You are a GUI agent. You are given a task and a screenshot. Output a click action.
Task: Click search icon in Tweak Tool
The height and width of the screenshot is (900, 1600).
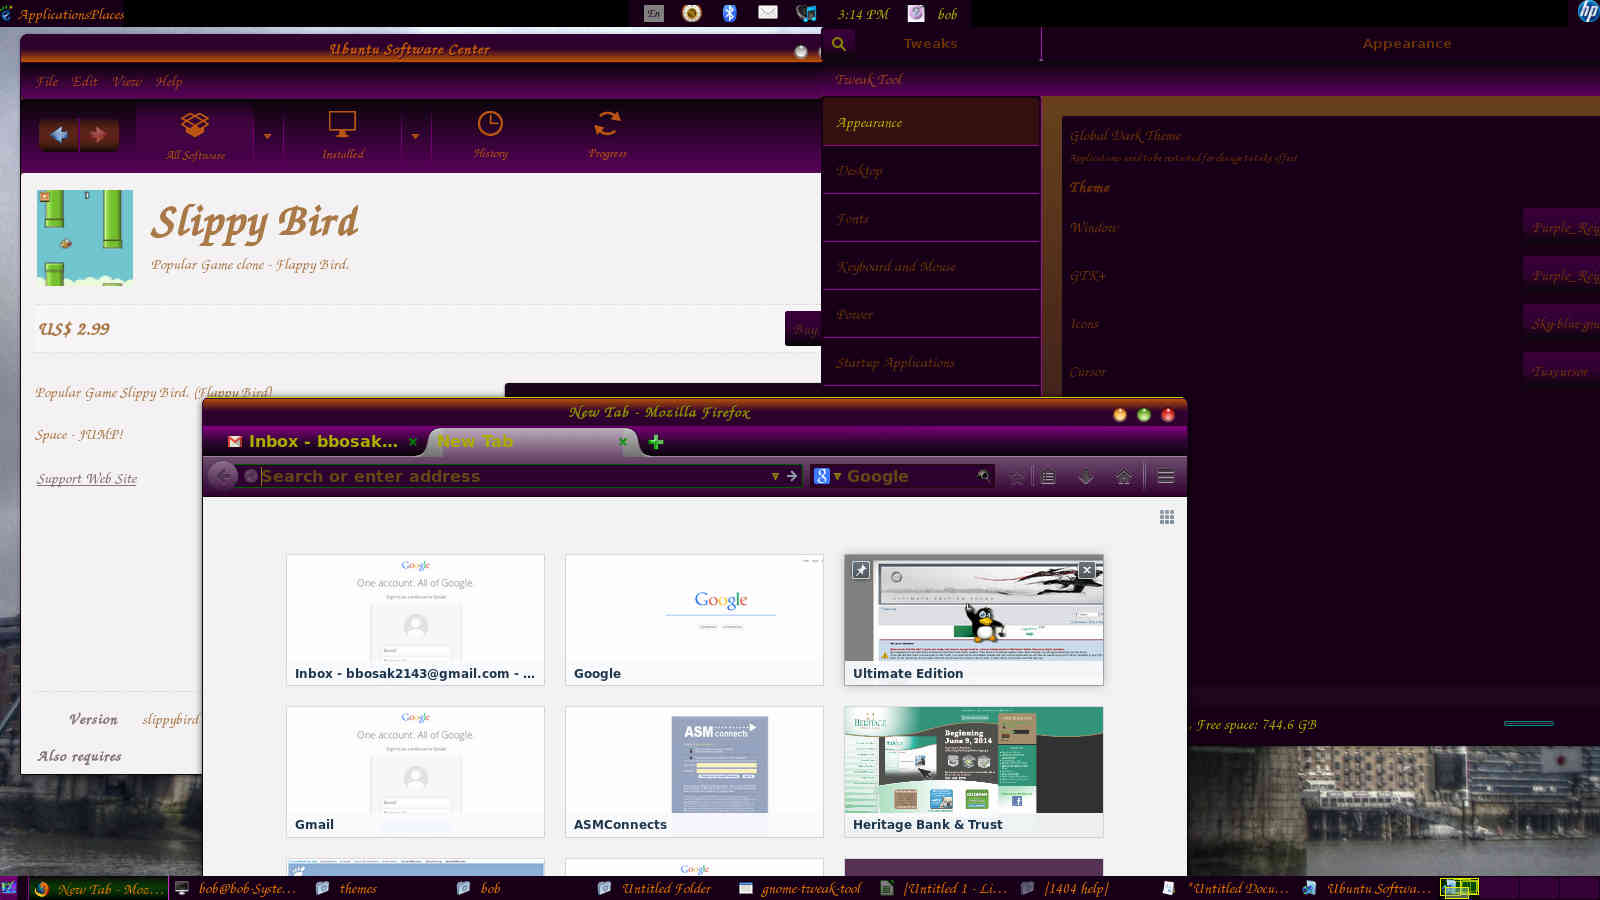[x=839, y=44]
